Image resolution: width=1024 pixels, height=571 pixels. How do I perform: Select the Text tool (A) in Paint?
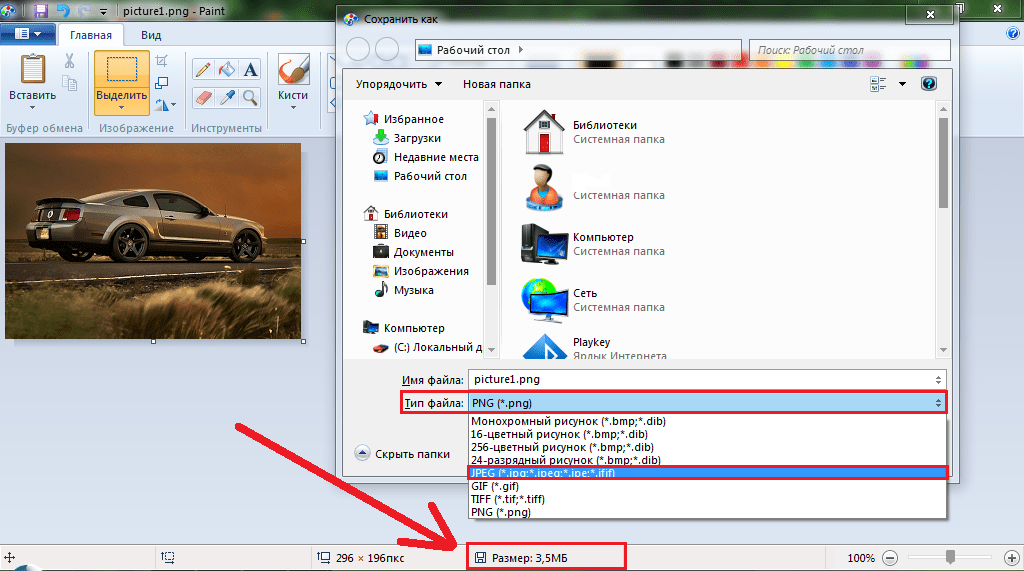[250, 69]
